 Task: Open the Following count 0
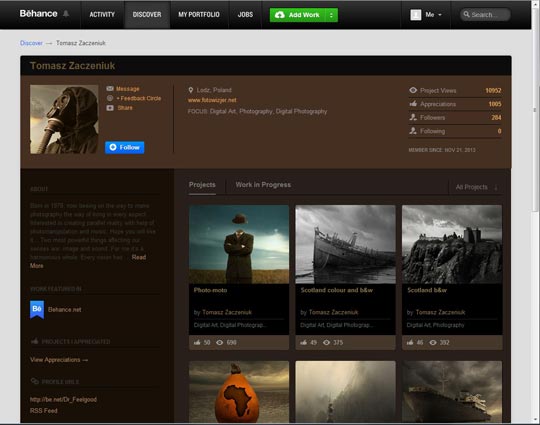[x=499, y=131]
